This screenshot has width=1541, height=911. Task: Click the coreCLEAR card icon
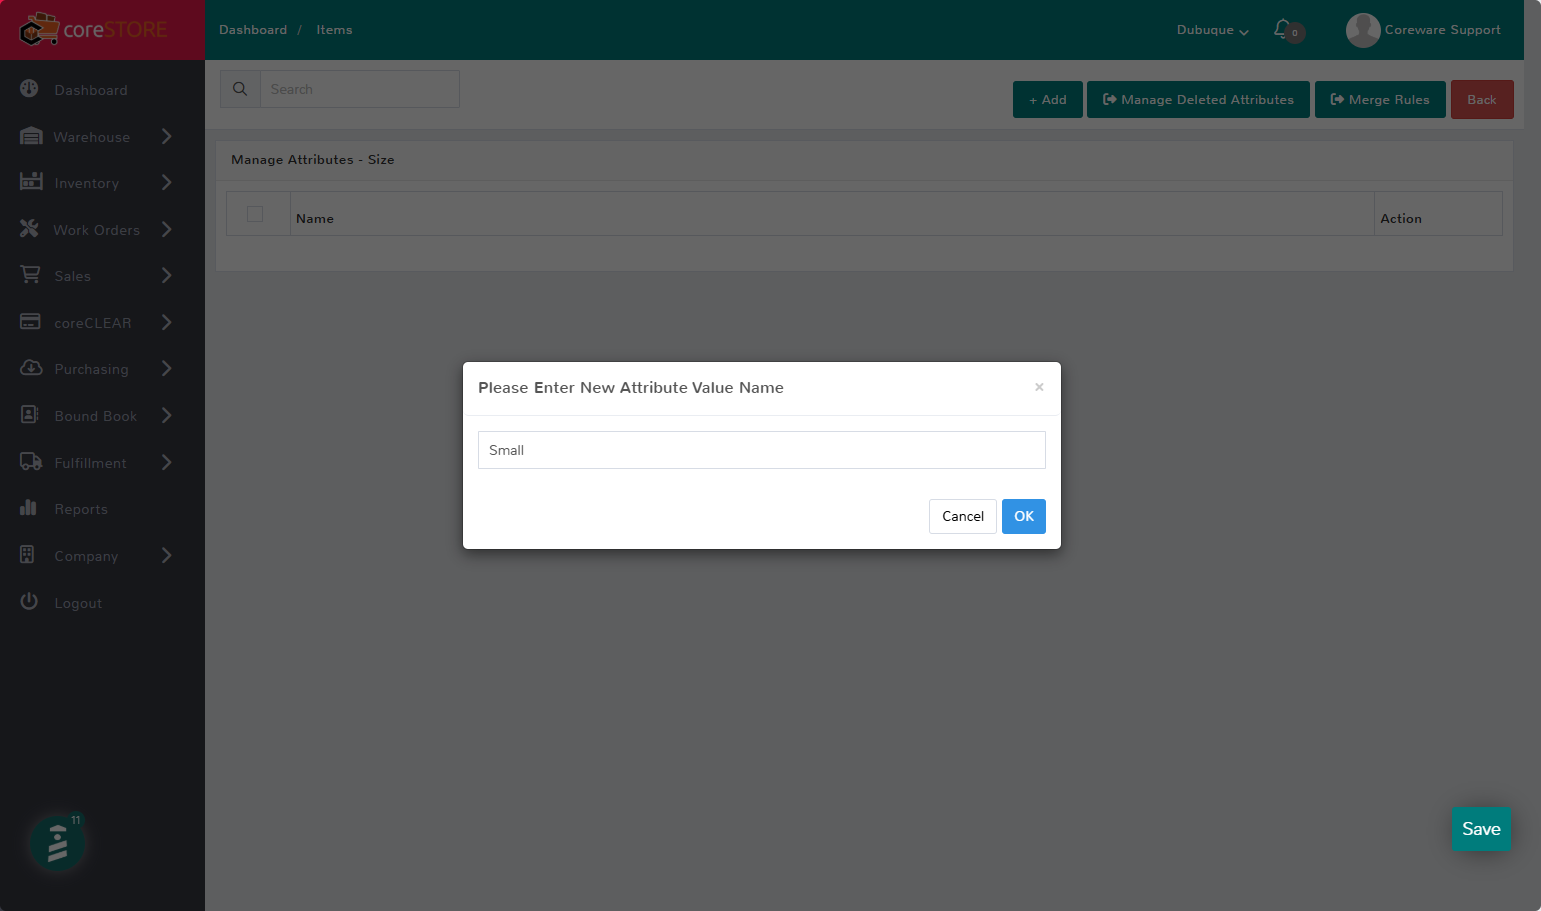(30, 322)
